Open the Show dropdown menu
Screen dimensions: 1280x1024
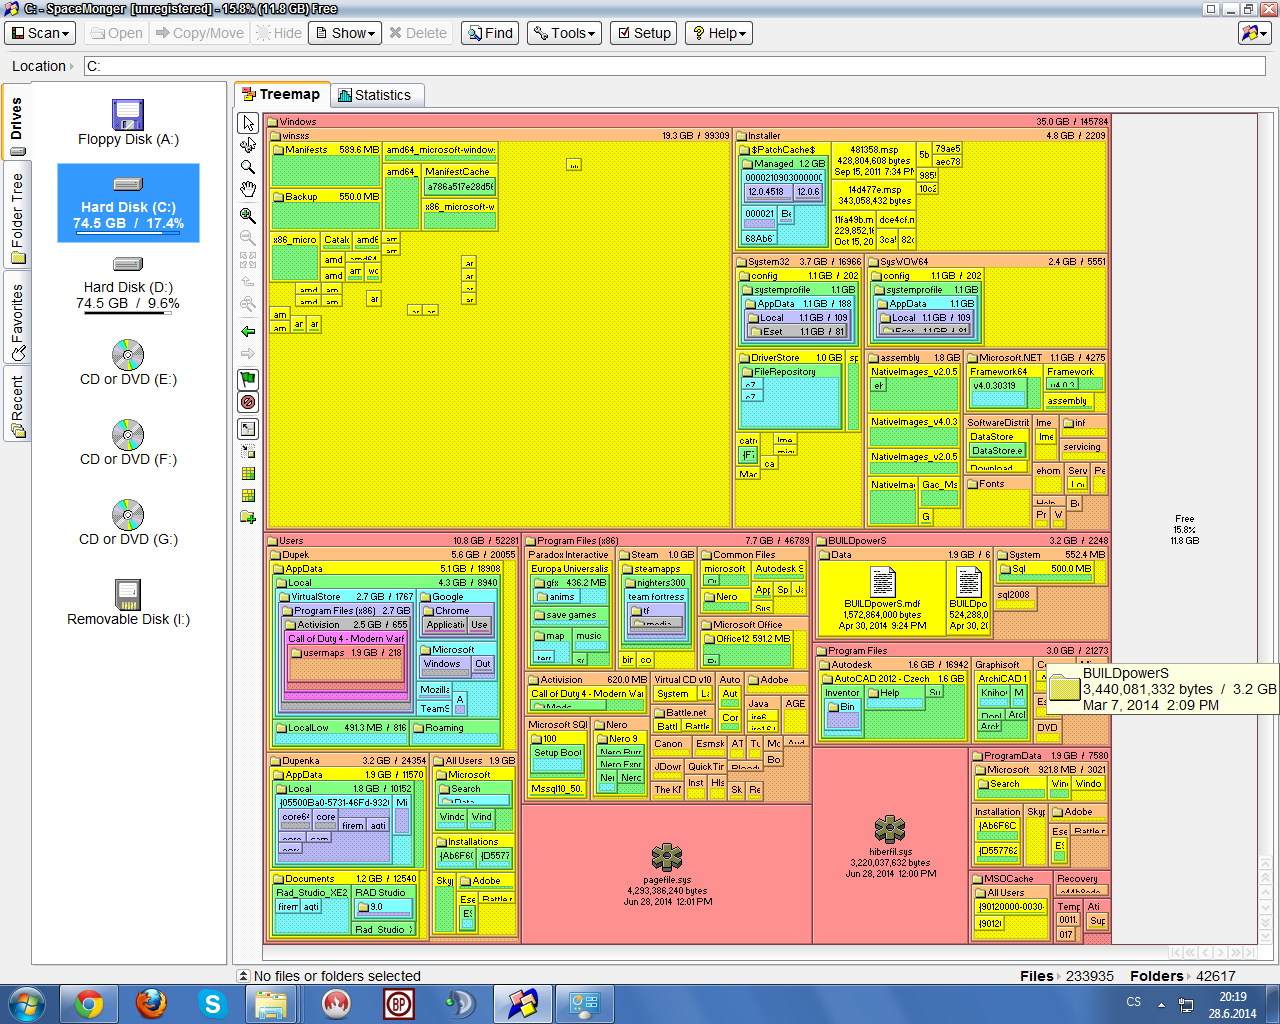pyautogui.click(x=346, y=33)
